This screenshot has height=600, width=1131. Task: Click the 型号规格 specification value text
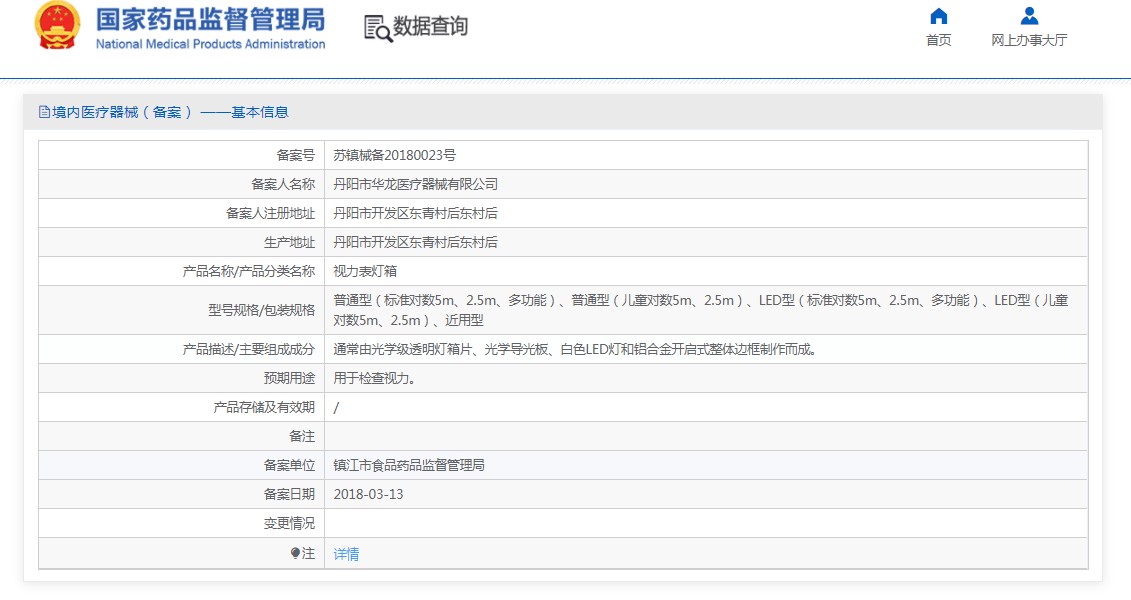(x=700, y=310)
